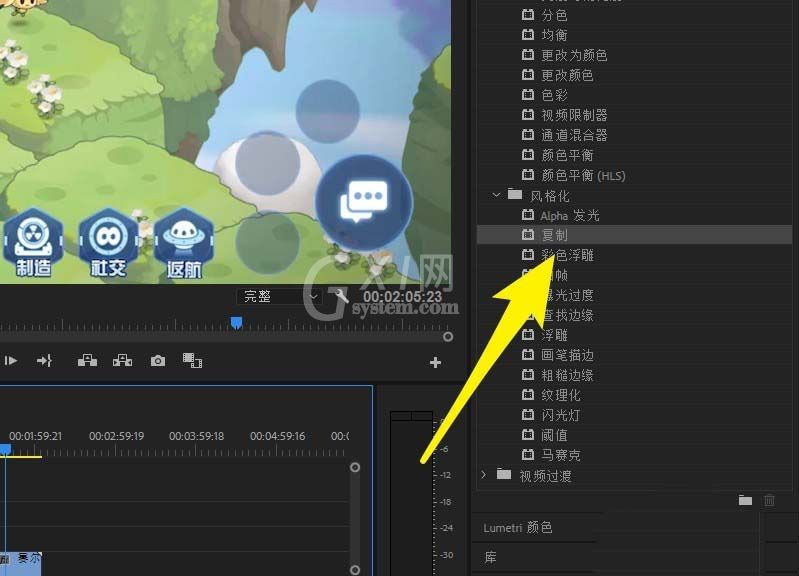
Task: Click the 分色 effect preset icon
Action: click(x=528, y=15)
